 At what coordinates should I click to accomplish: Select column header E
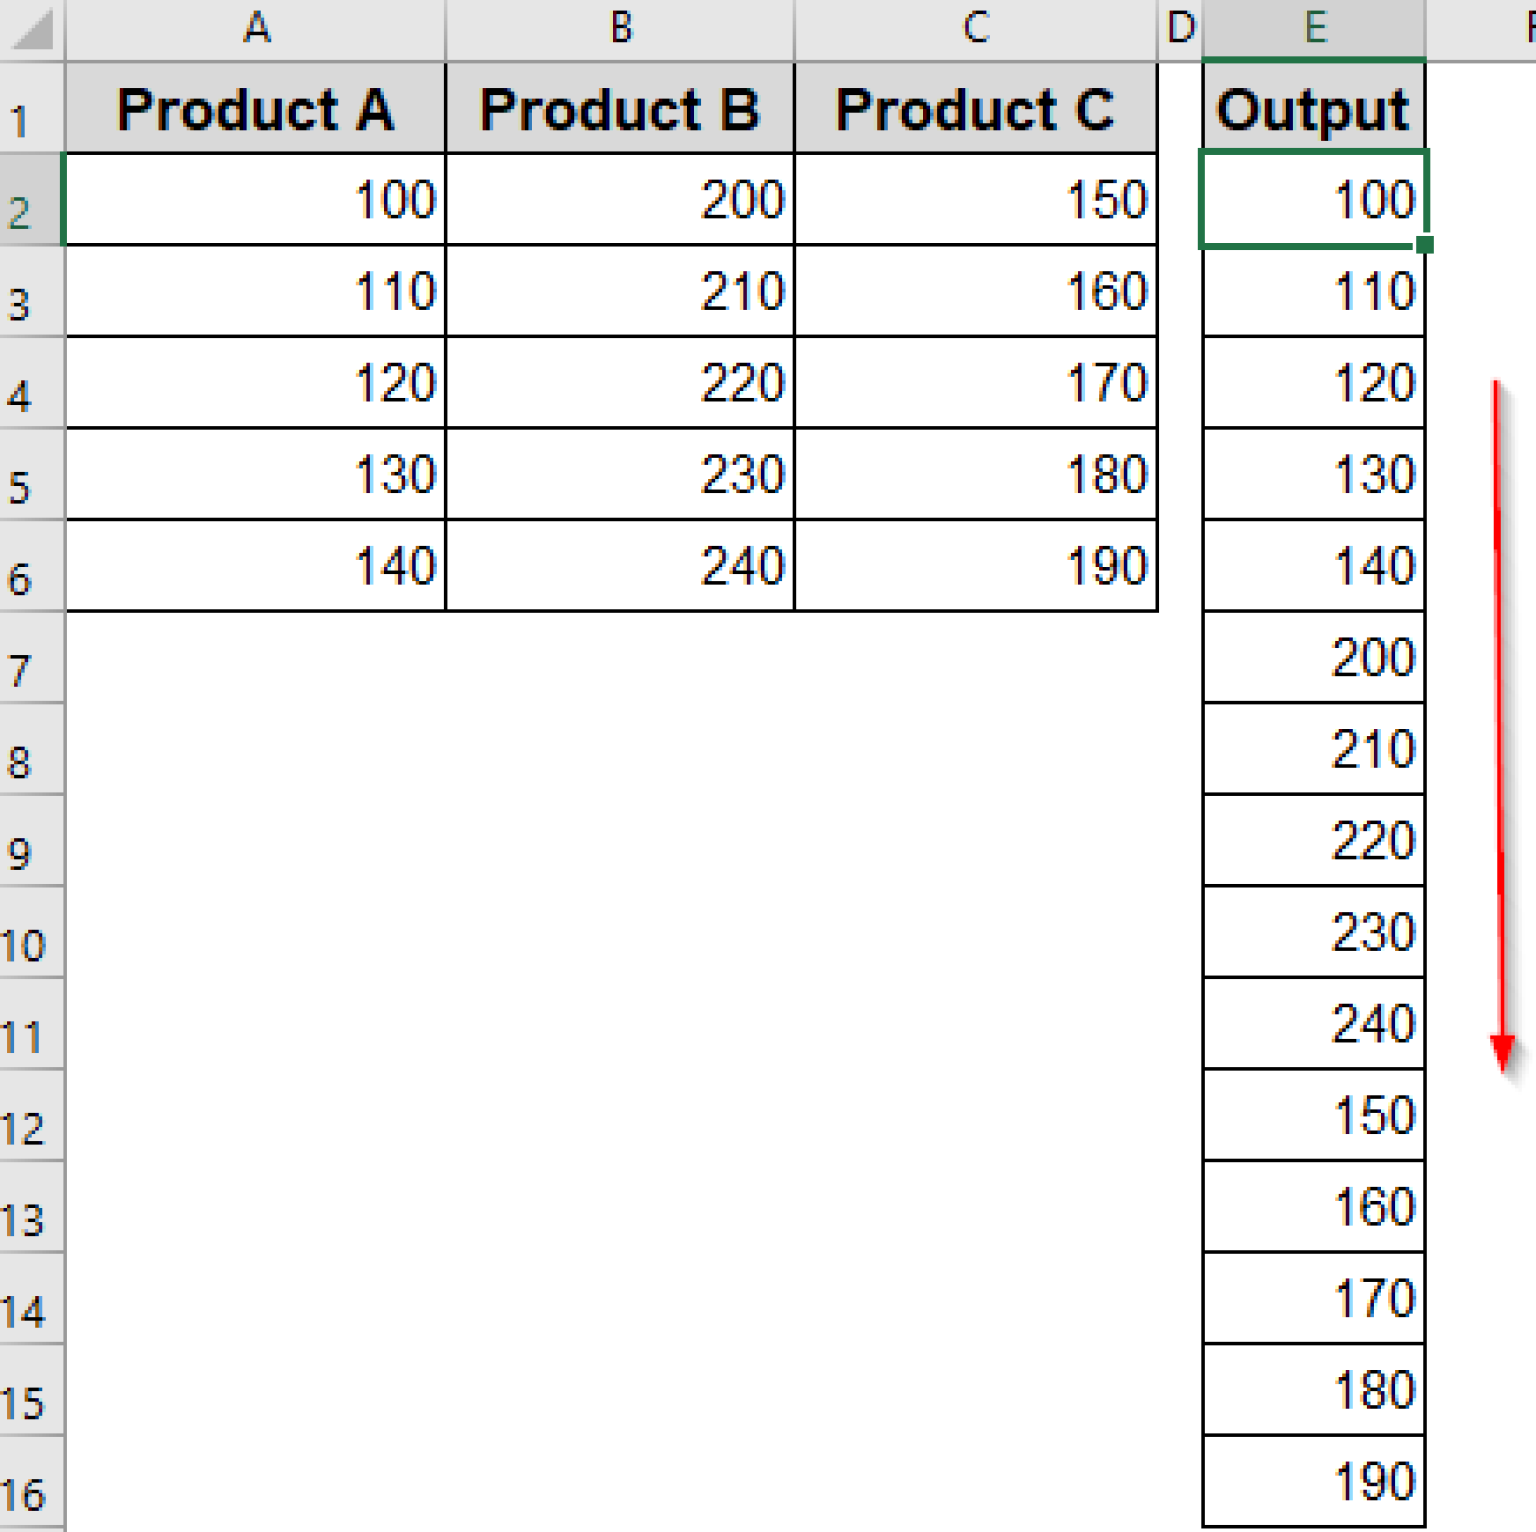pyautogui.click(x=1313, y=27)
